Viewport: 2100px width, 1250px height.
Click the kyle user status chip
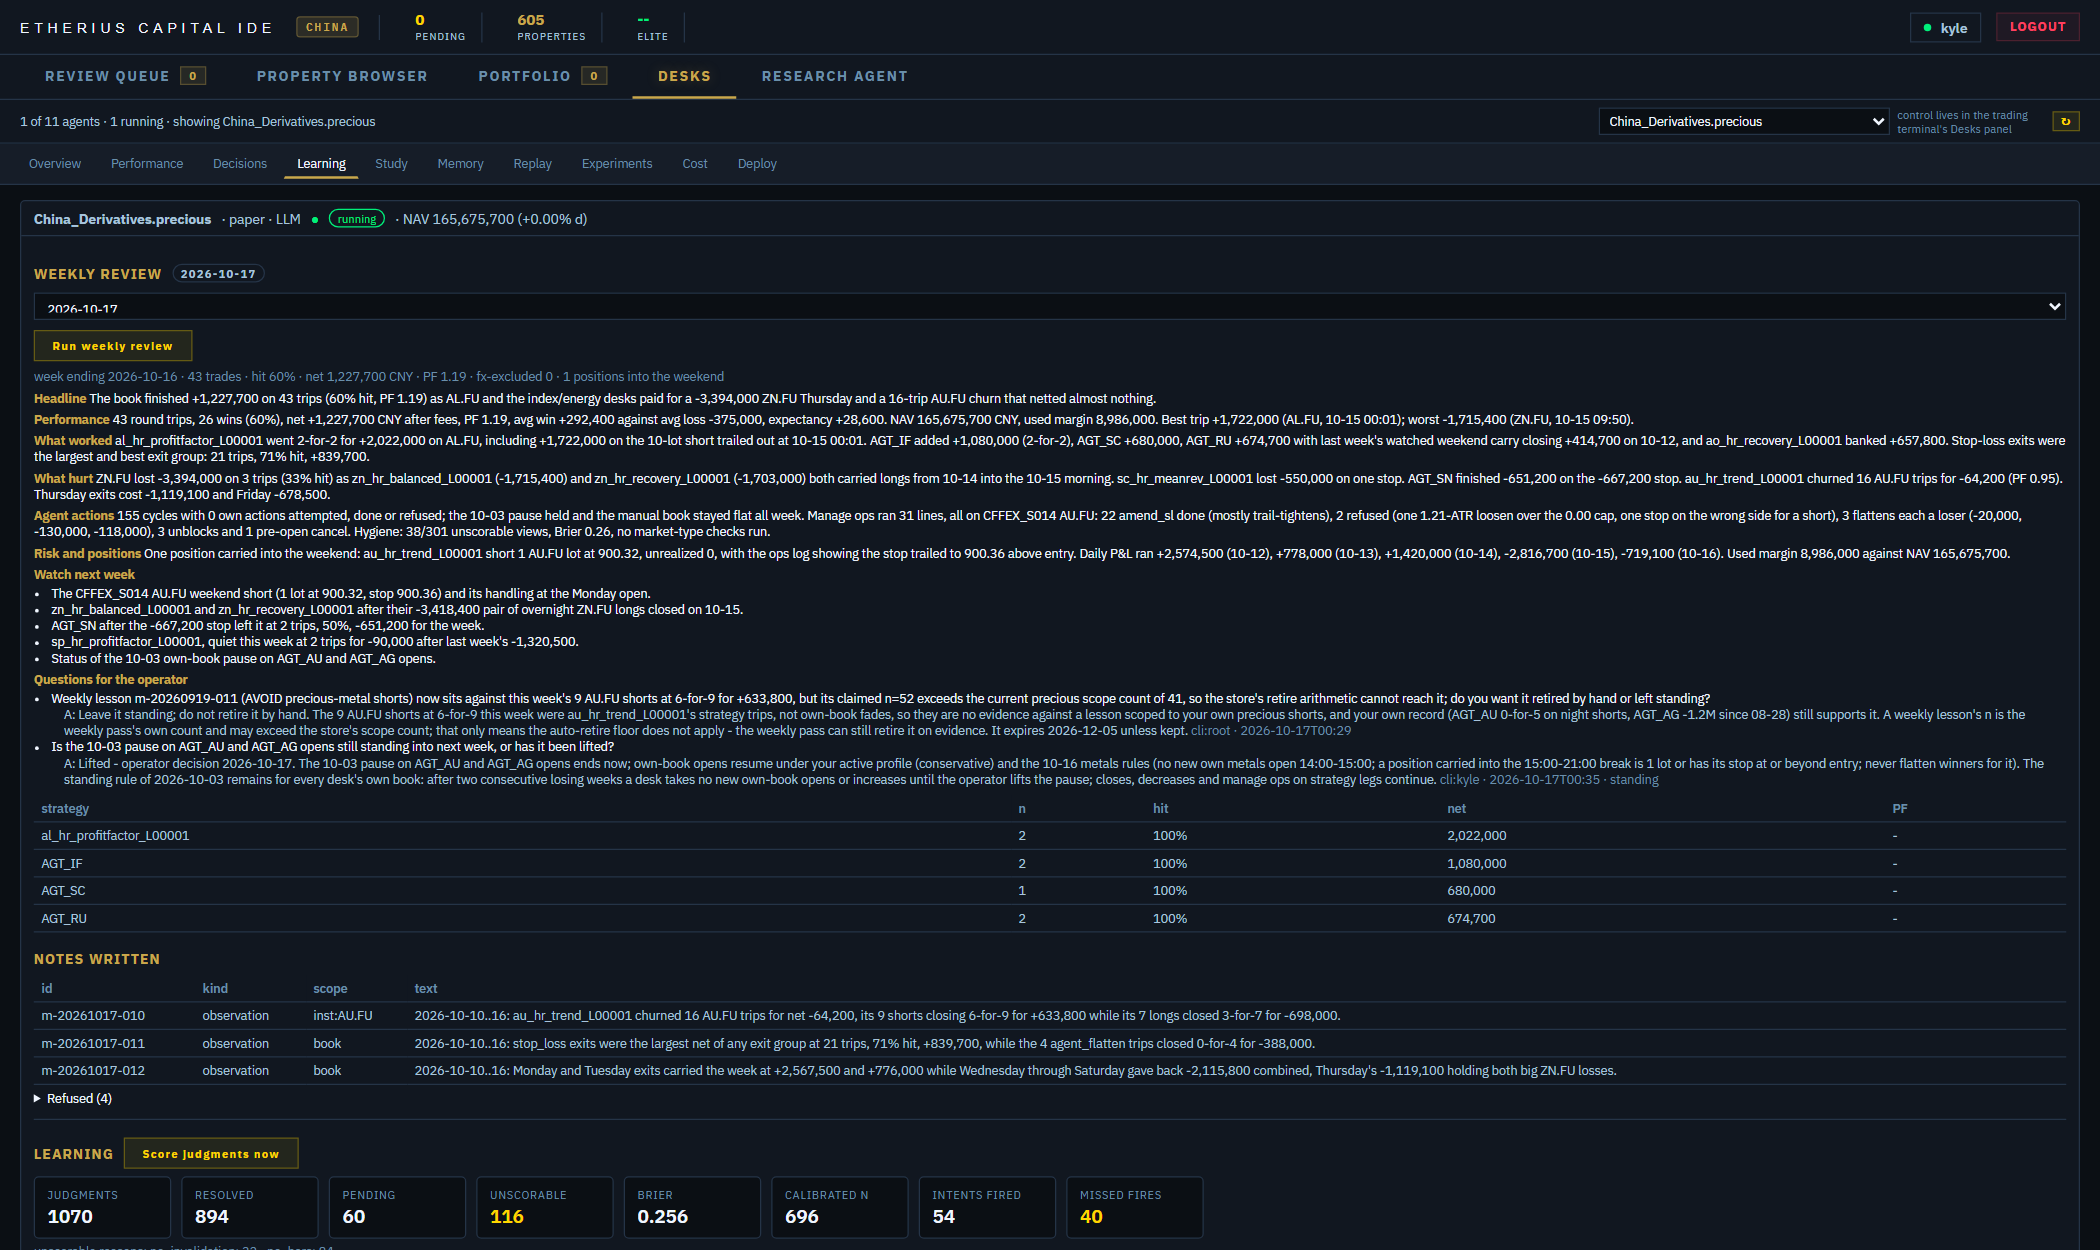click(x=1945, y=27)
